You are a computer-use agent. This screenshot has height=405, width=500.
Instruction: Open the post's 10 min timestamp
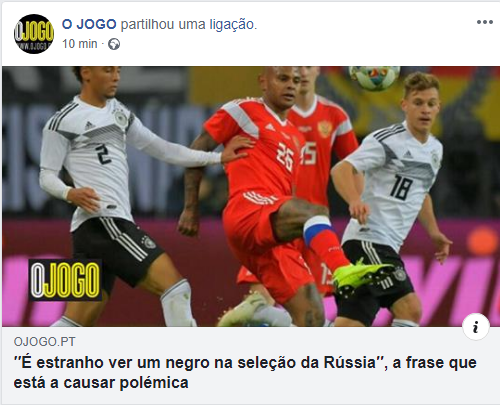click(x=80, y=44)
